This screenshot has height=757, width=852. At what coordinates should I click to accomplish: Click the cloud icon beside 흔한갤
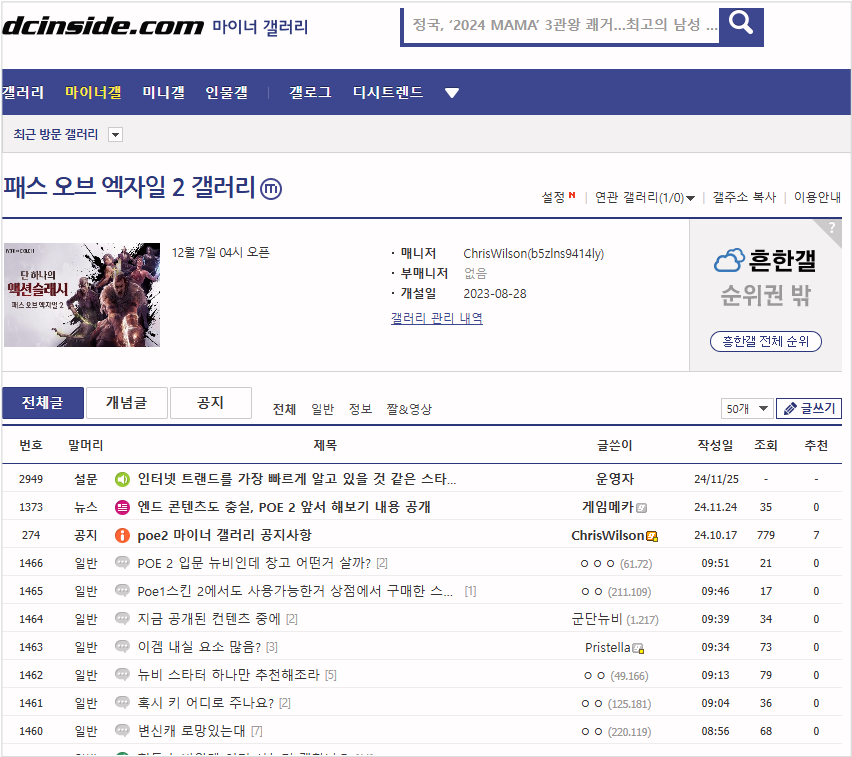tap(729, 260)
